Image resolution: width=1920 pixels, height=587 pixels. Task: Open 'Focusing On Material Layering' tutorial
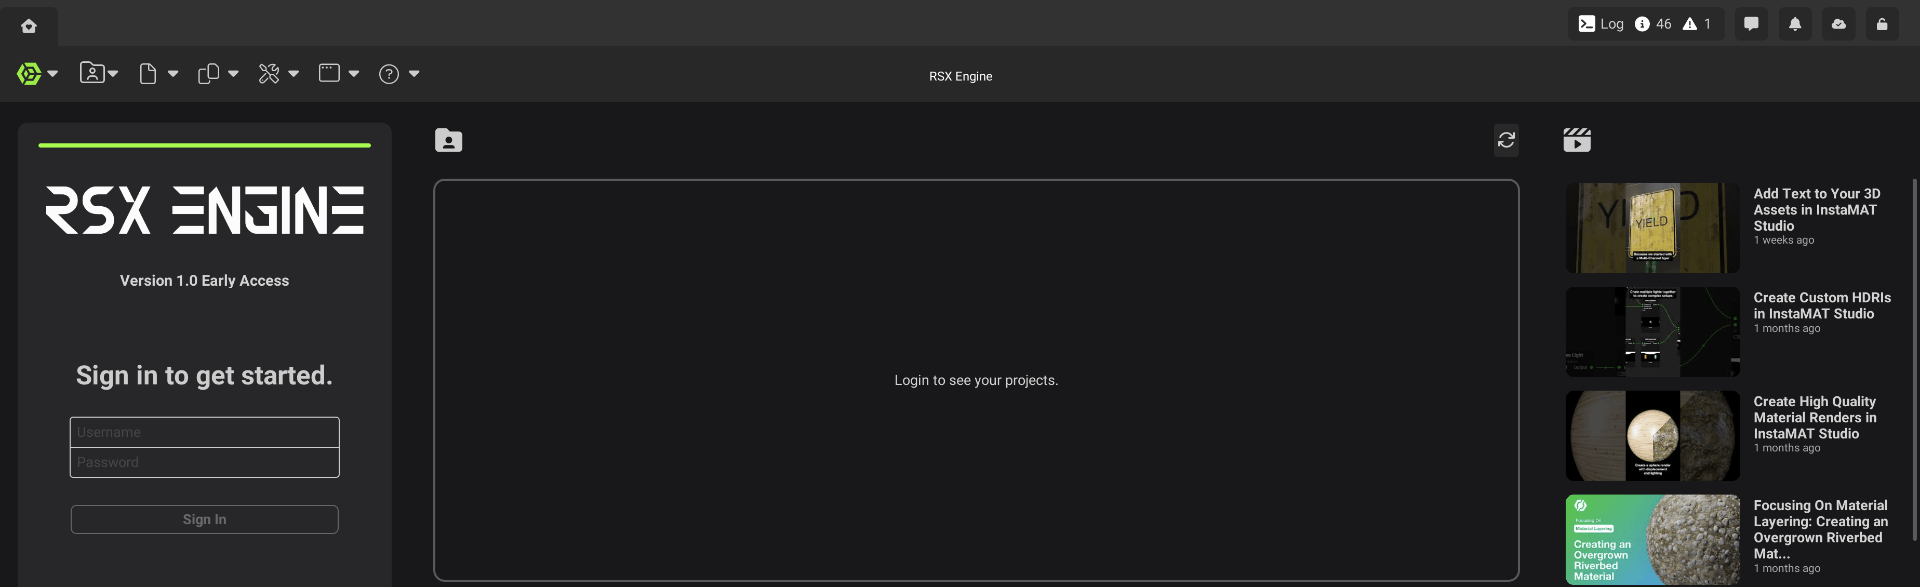pos(1821,529)
